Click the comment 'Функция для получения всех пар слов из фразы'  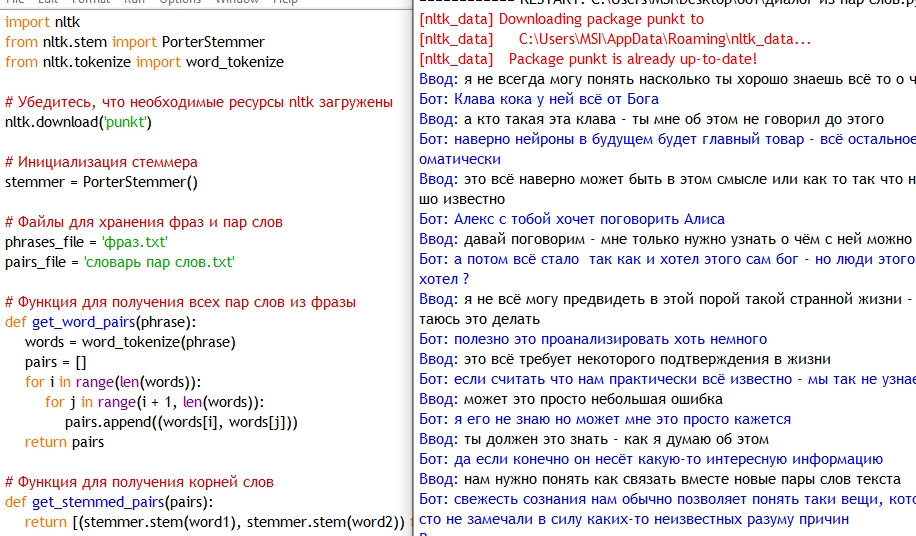(181, 302)
